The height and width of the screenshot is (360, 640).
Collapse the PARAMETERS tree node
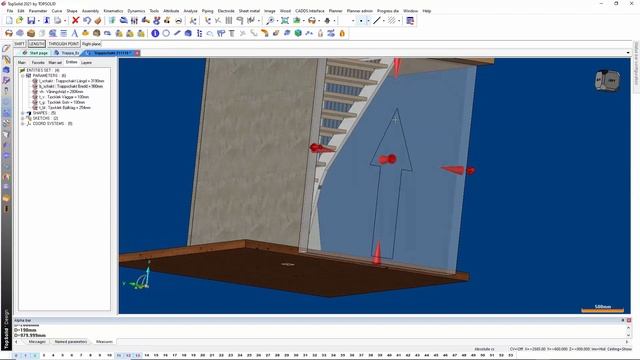[x=23, y=76]
